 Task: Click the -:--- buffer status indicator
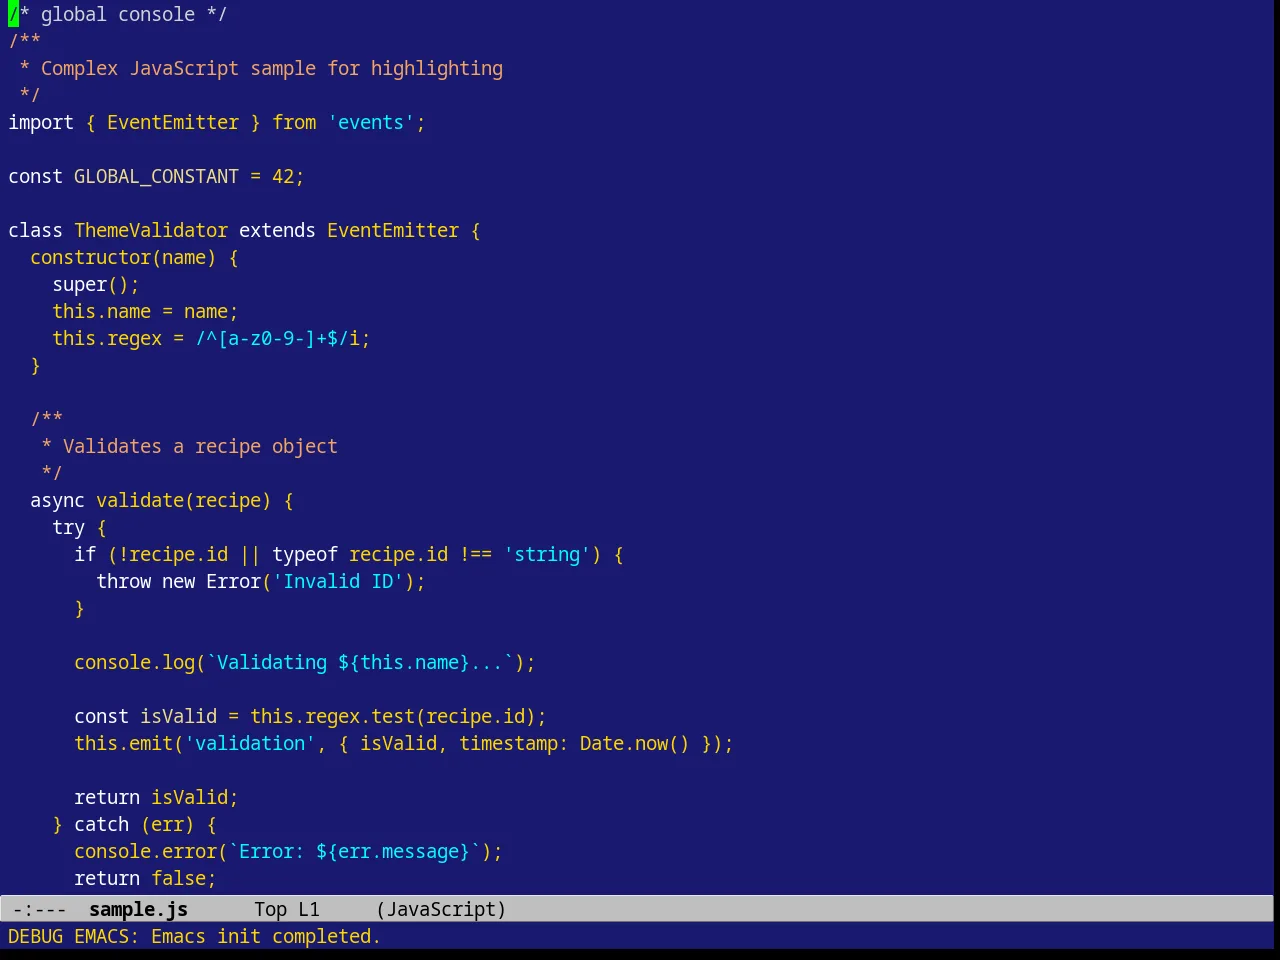(x=40, y=909)
